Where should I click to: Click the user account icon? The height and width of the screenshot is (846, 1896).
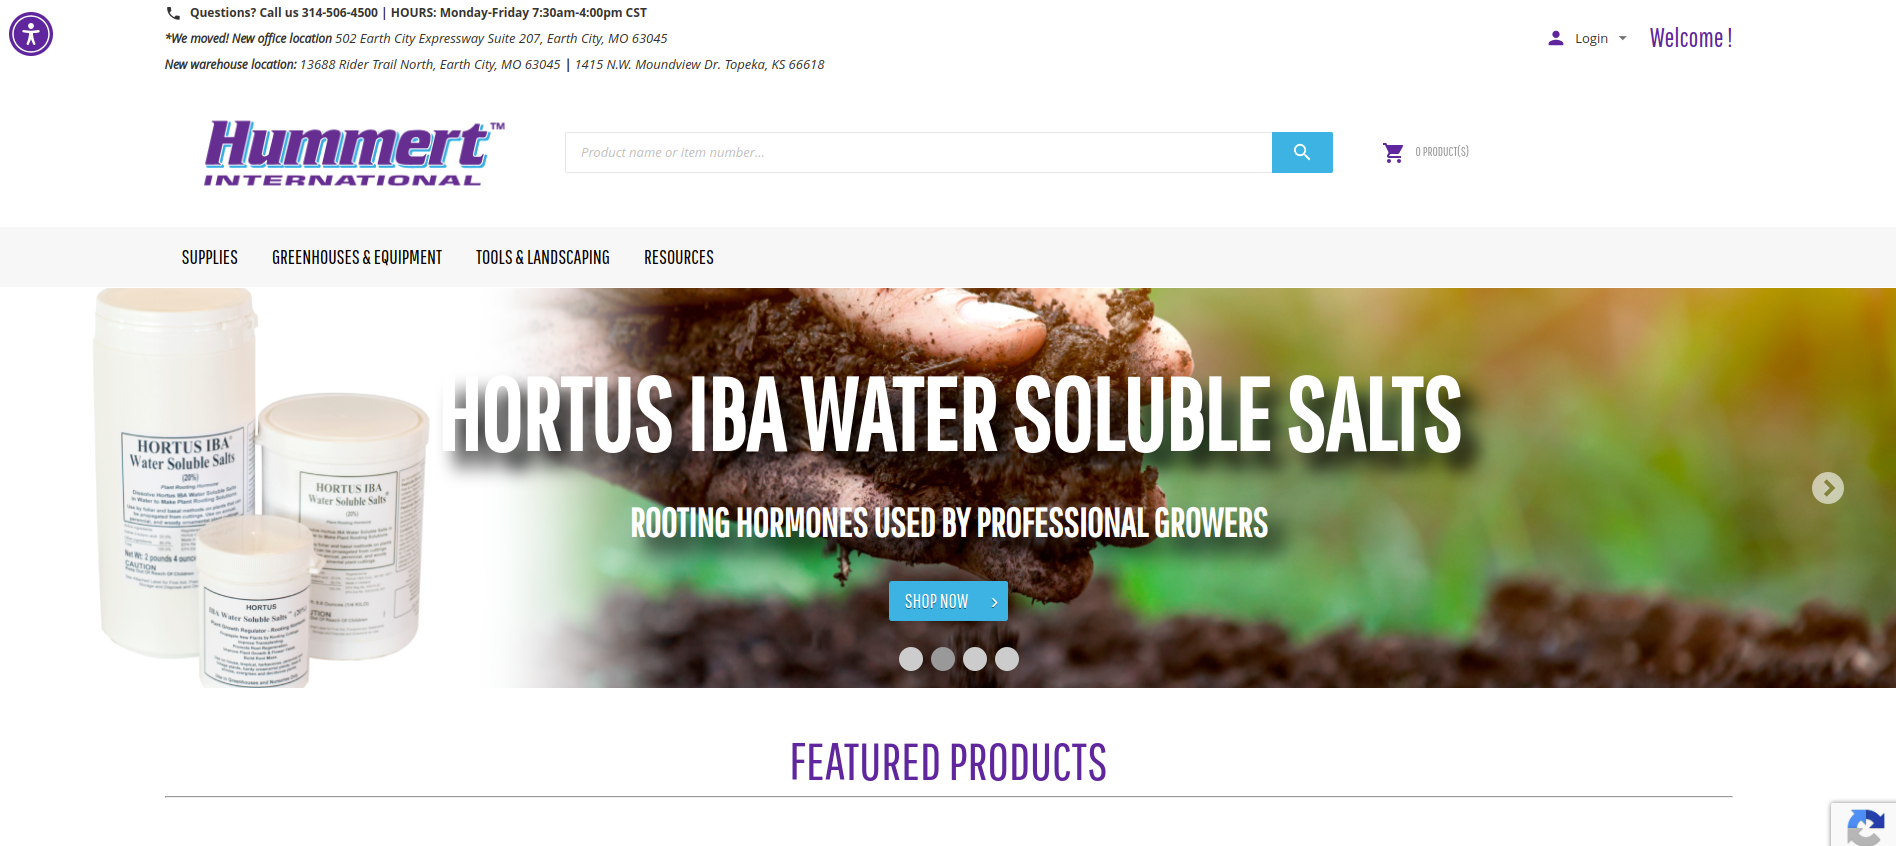click(x=1555, y=38)
